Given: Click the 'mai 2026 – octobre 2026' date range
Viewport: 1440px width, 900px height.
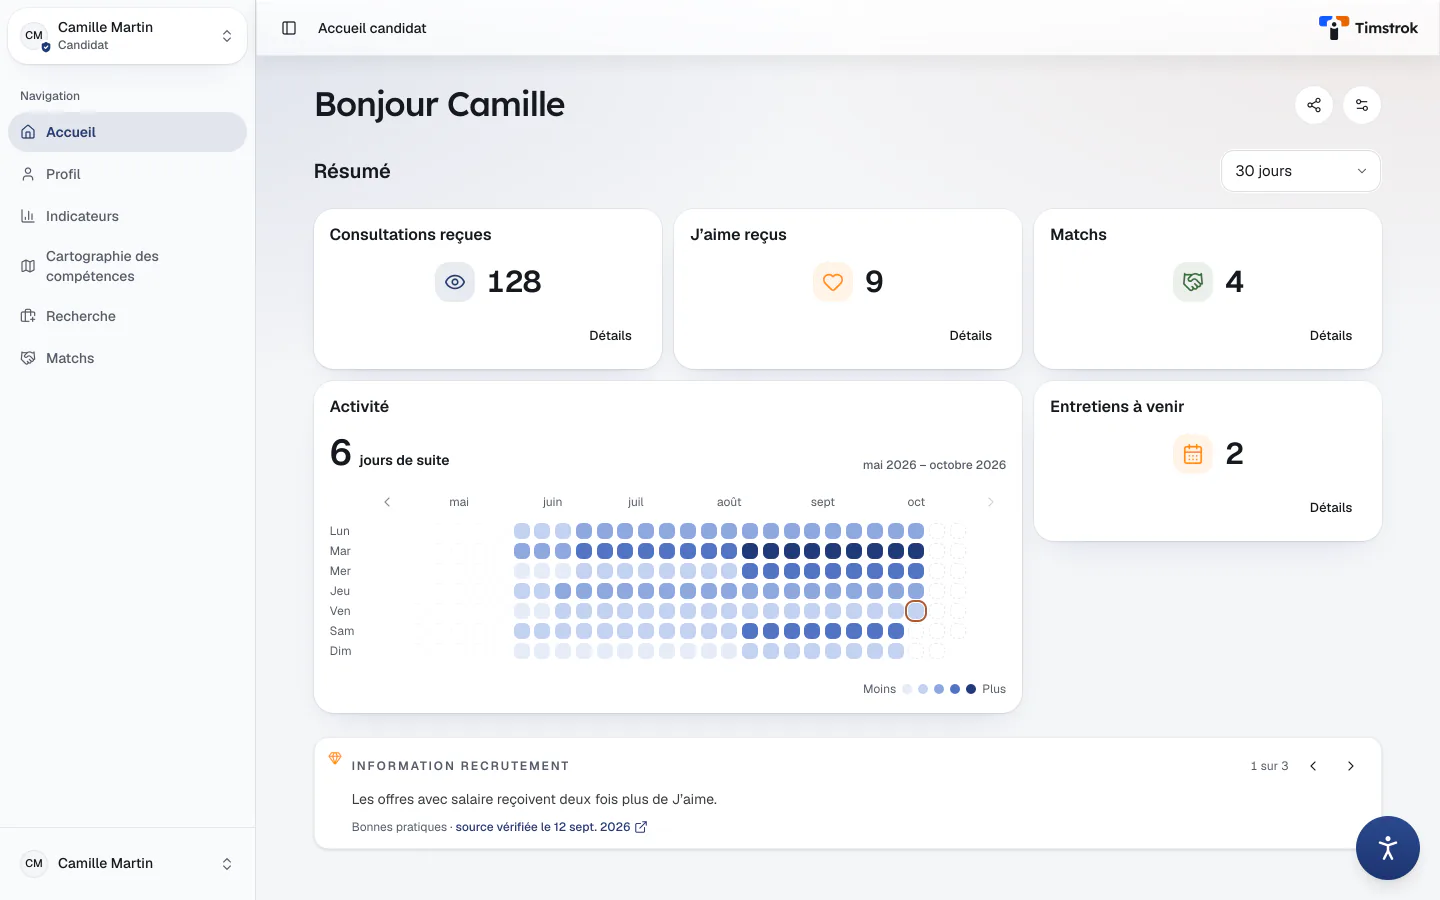Looking at the screenshot, I should tap(934, 465).
